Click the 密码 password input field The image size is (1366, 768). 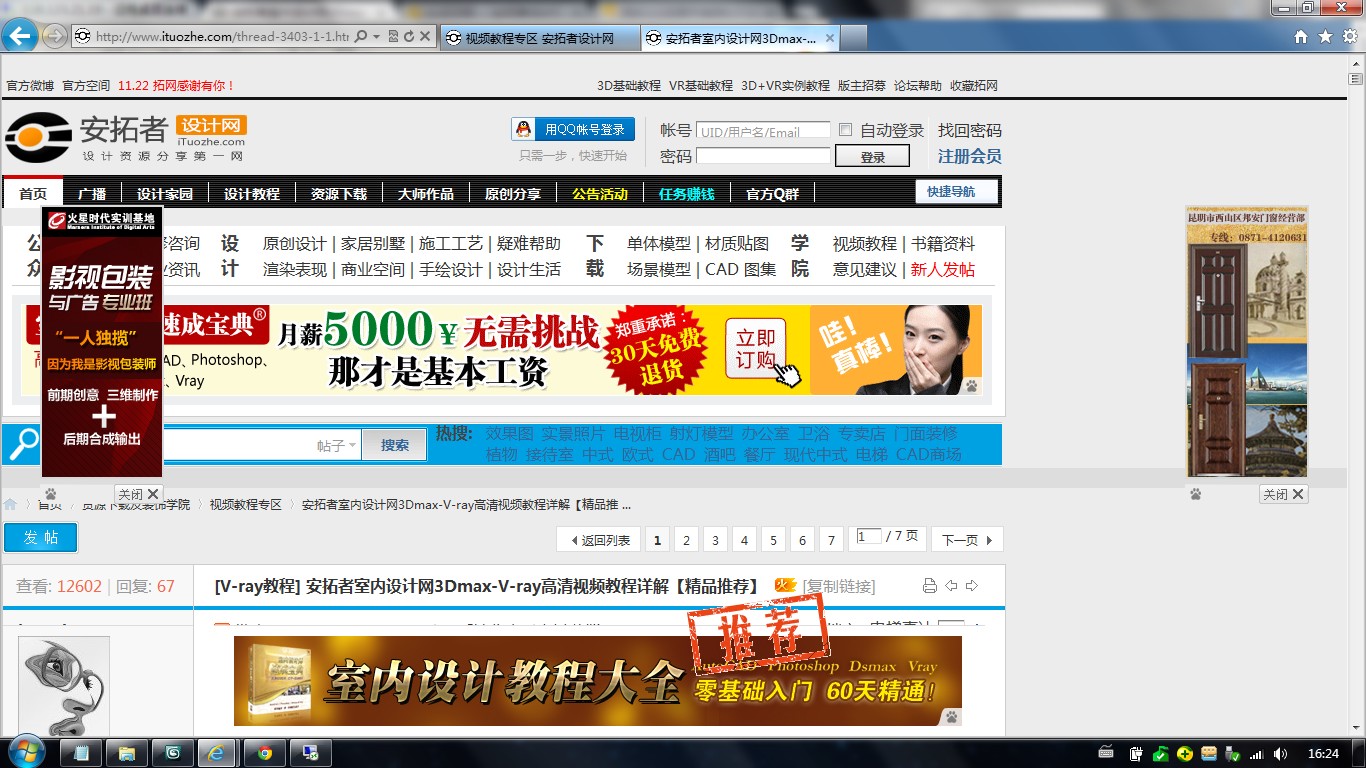coord(763,156)
